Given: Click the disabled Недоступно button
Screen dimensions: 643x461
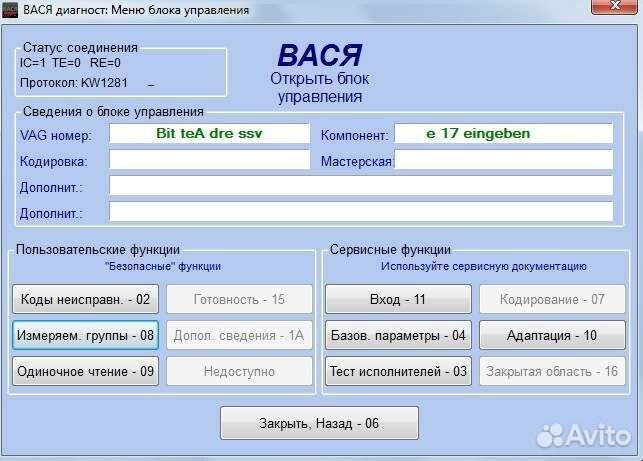Looking at the screenshot, I should point(239,371).
